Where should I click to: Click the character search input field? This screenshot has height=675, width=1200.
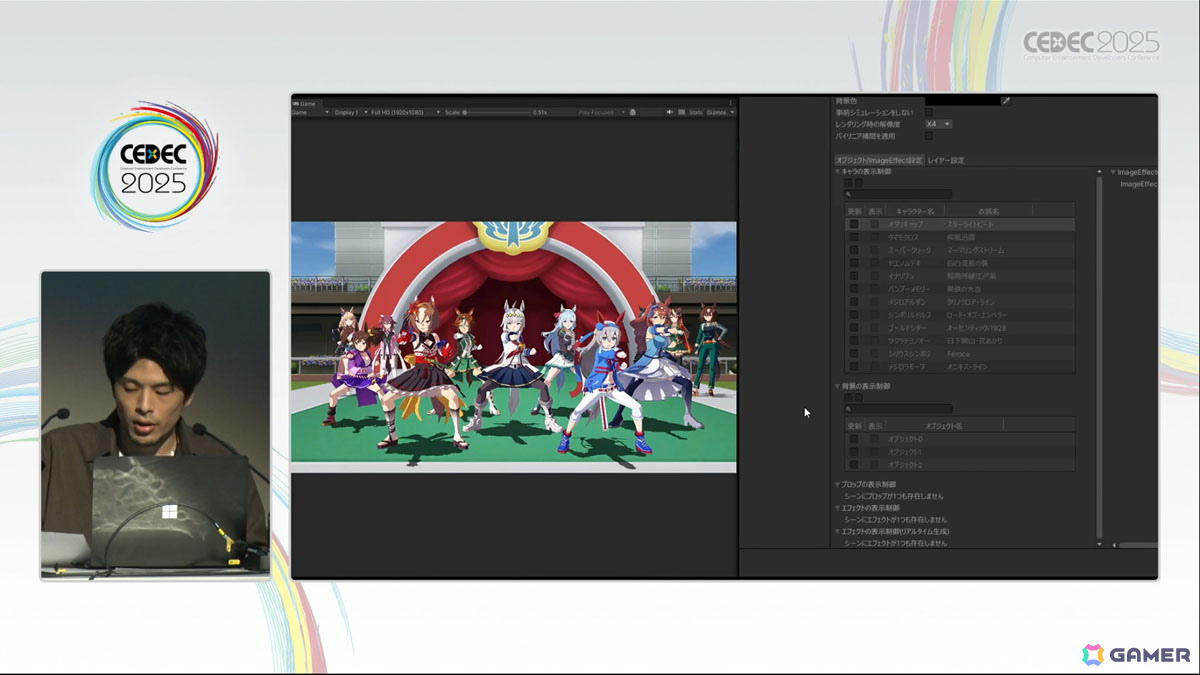[x=898, y=194]
